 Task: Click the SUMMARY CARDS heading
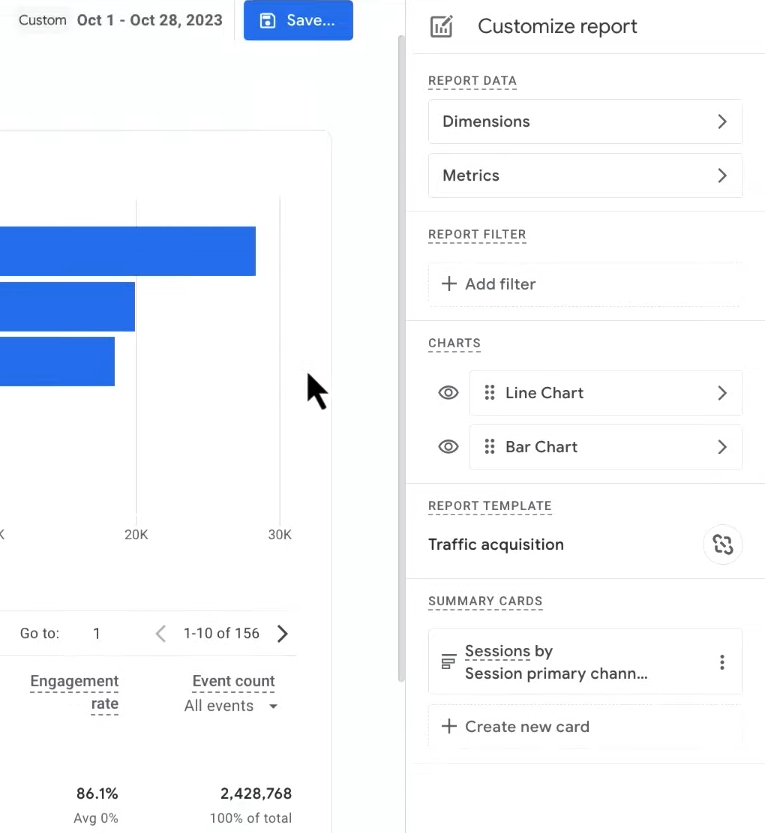point(485,601)
